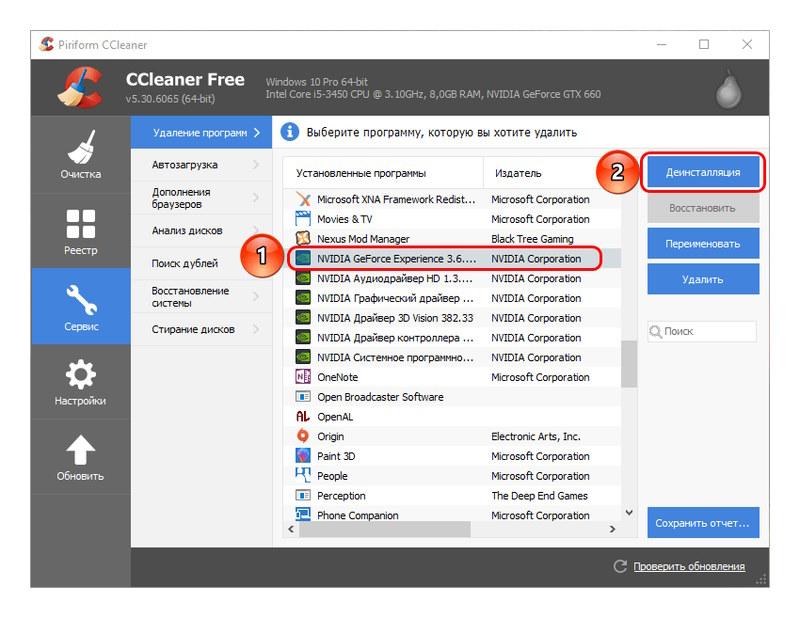
Task: Open Анализ дисков menu item
Action: pyautogui.click(x=202, y=231)
